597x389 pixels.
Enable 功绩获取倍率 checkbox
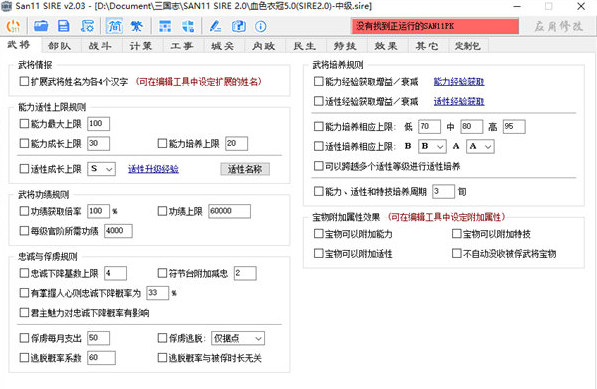tap(24, 211)
